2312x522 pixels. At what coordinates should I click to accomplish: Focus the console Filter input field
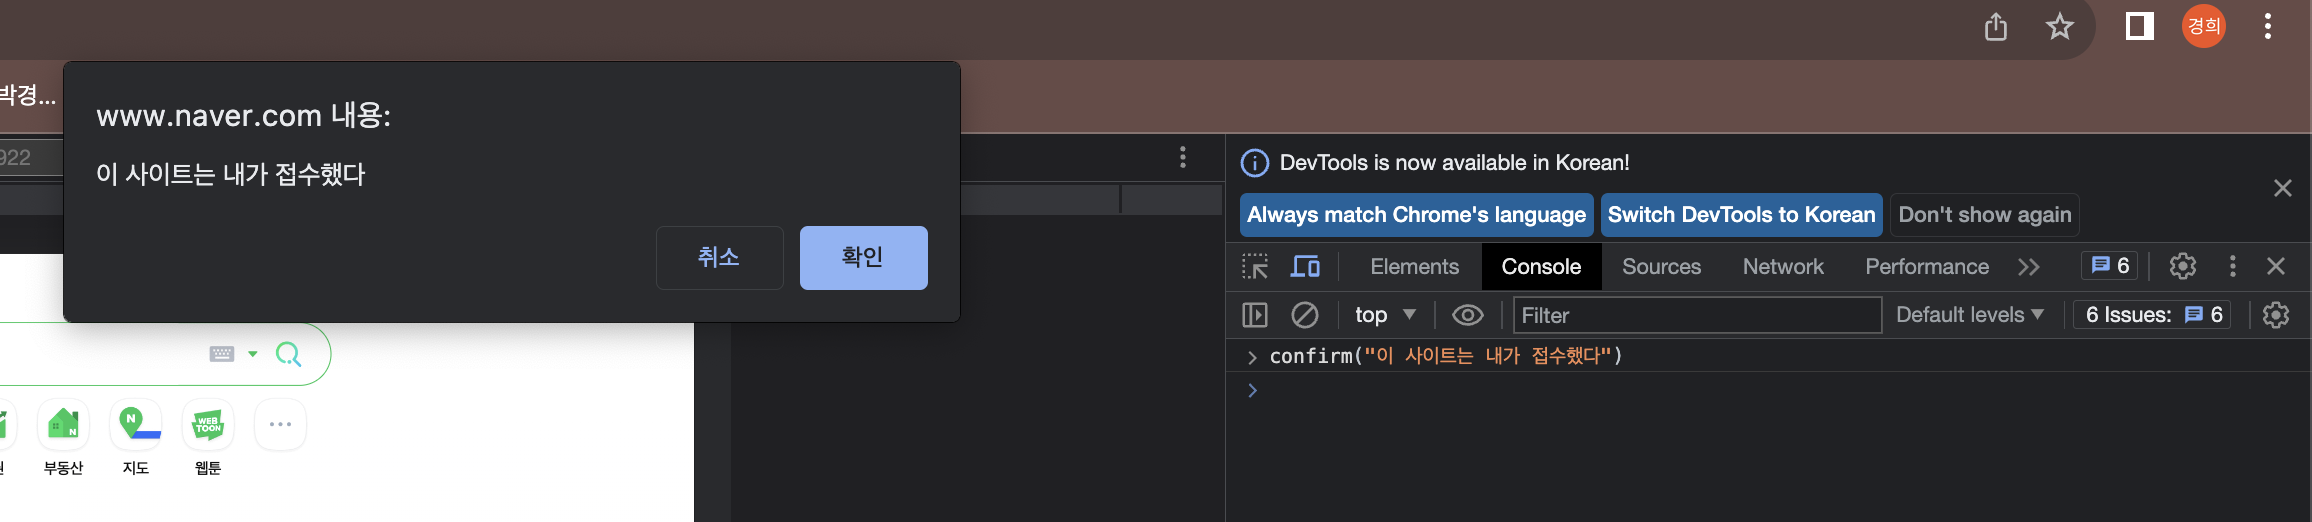coord(1697,315)
